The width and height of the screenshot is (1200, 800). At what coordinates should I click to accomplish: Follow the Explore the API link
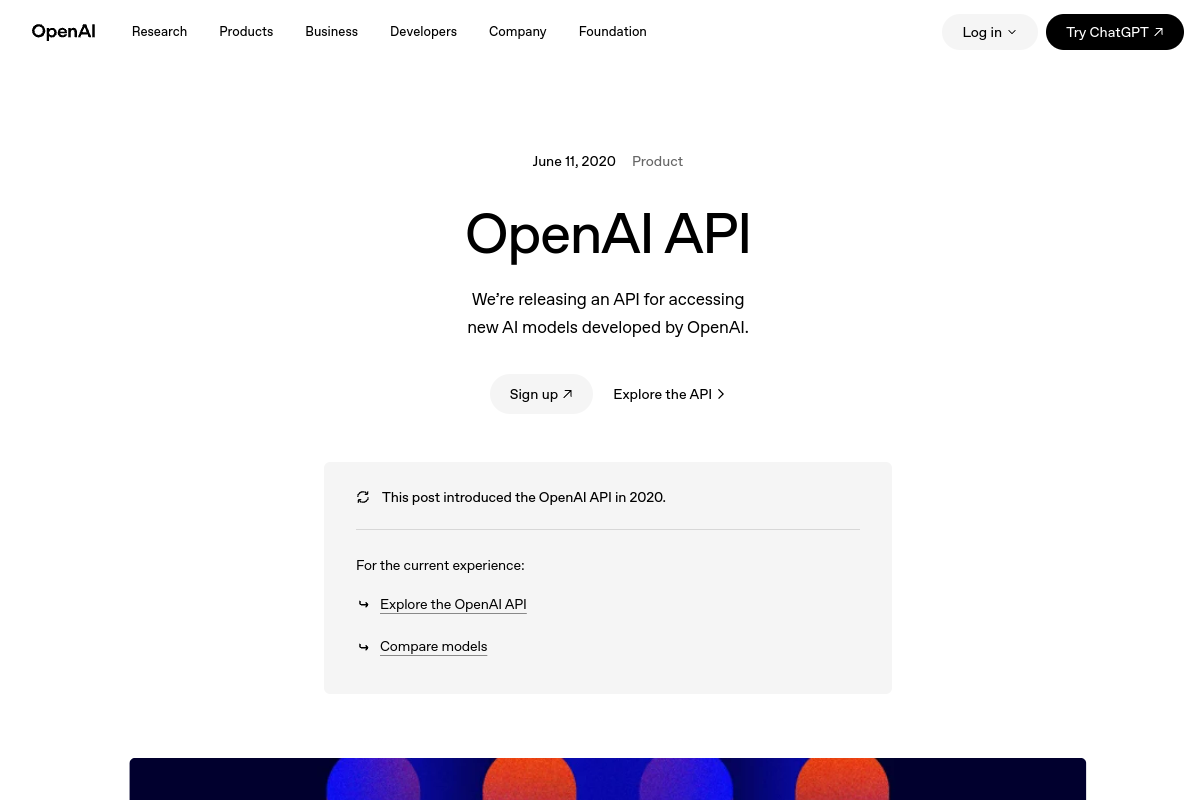(x=669, y=394)
